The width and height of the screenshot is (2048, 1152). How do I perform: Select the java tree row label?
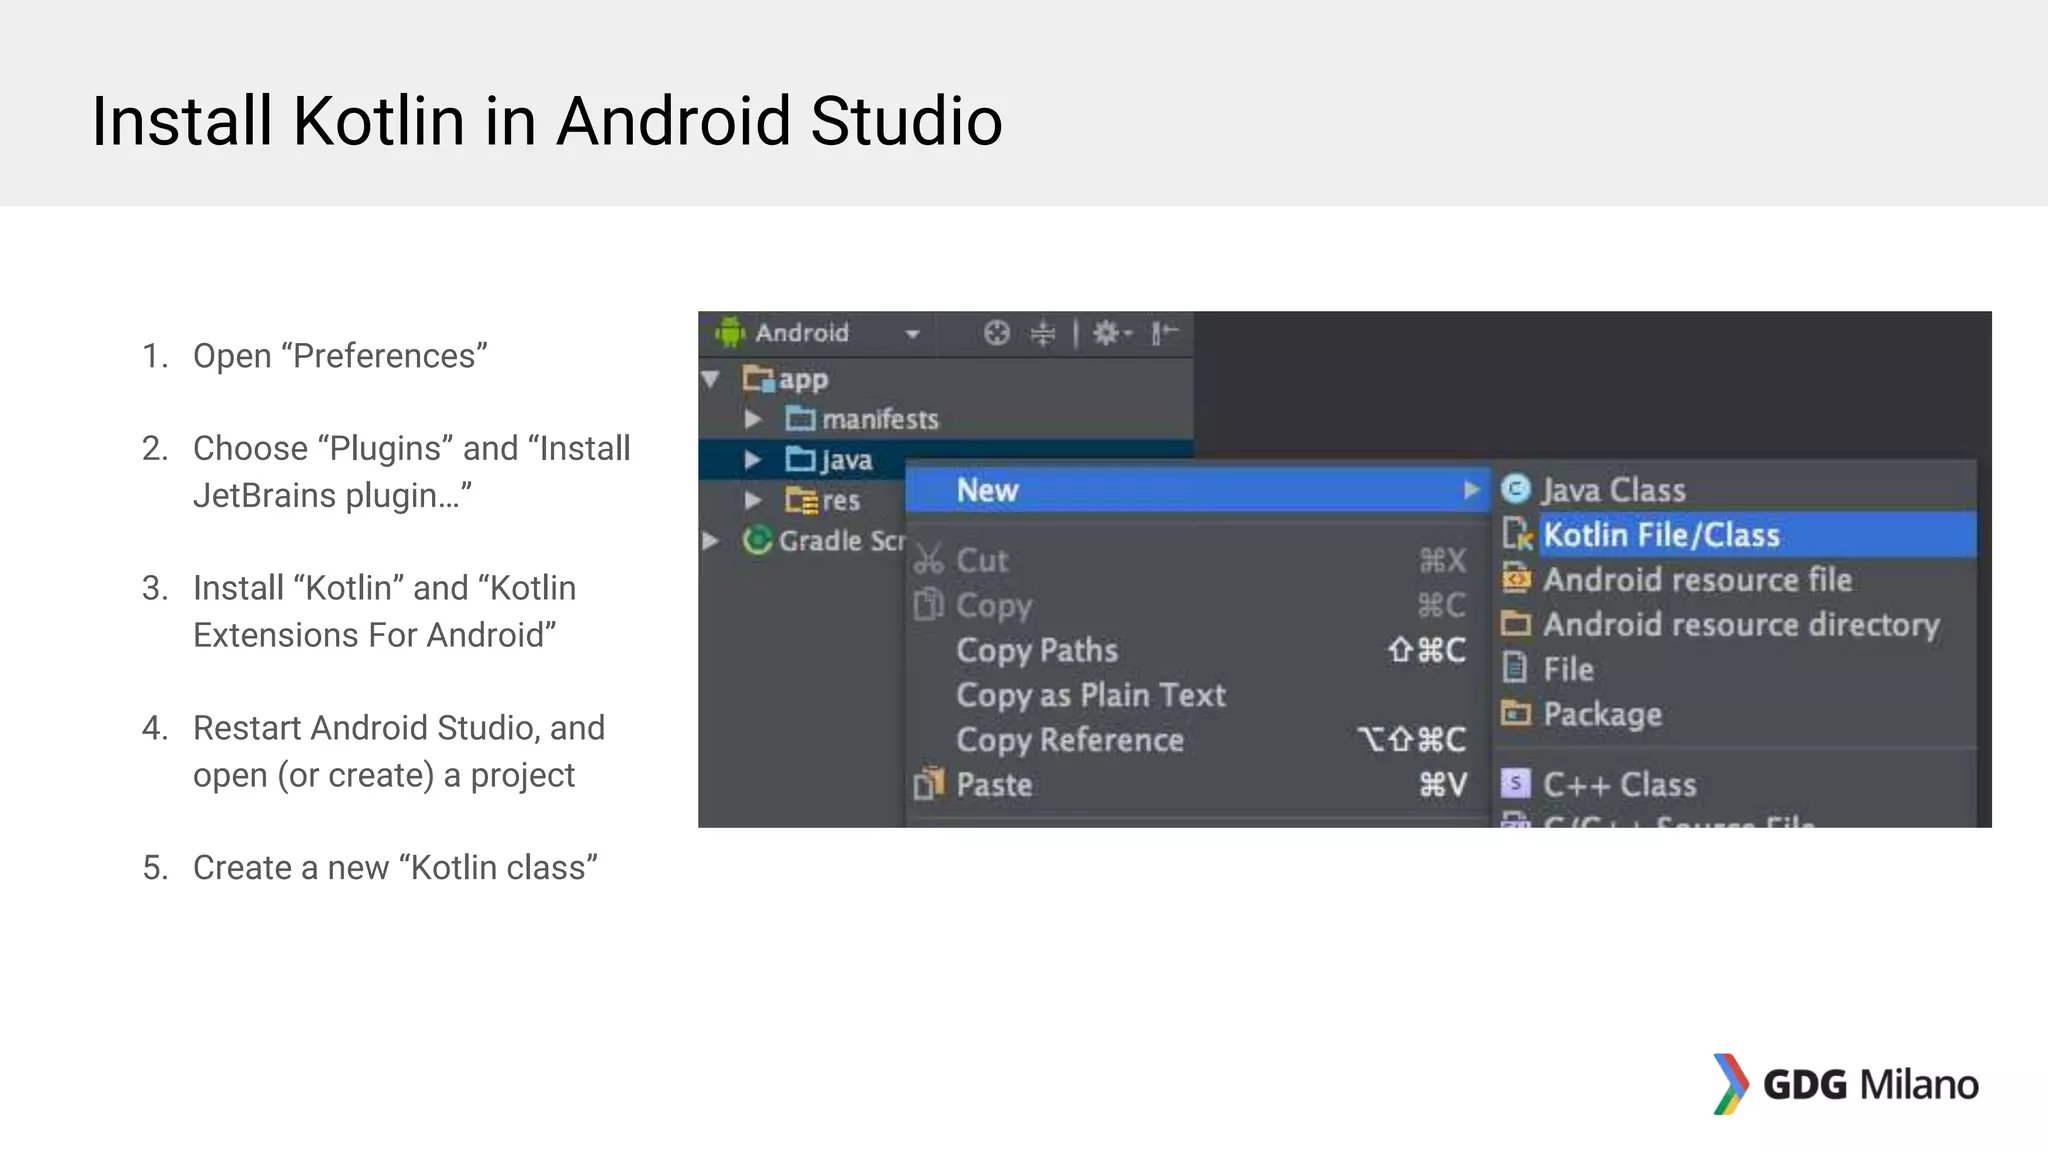coord(847,460)
